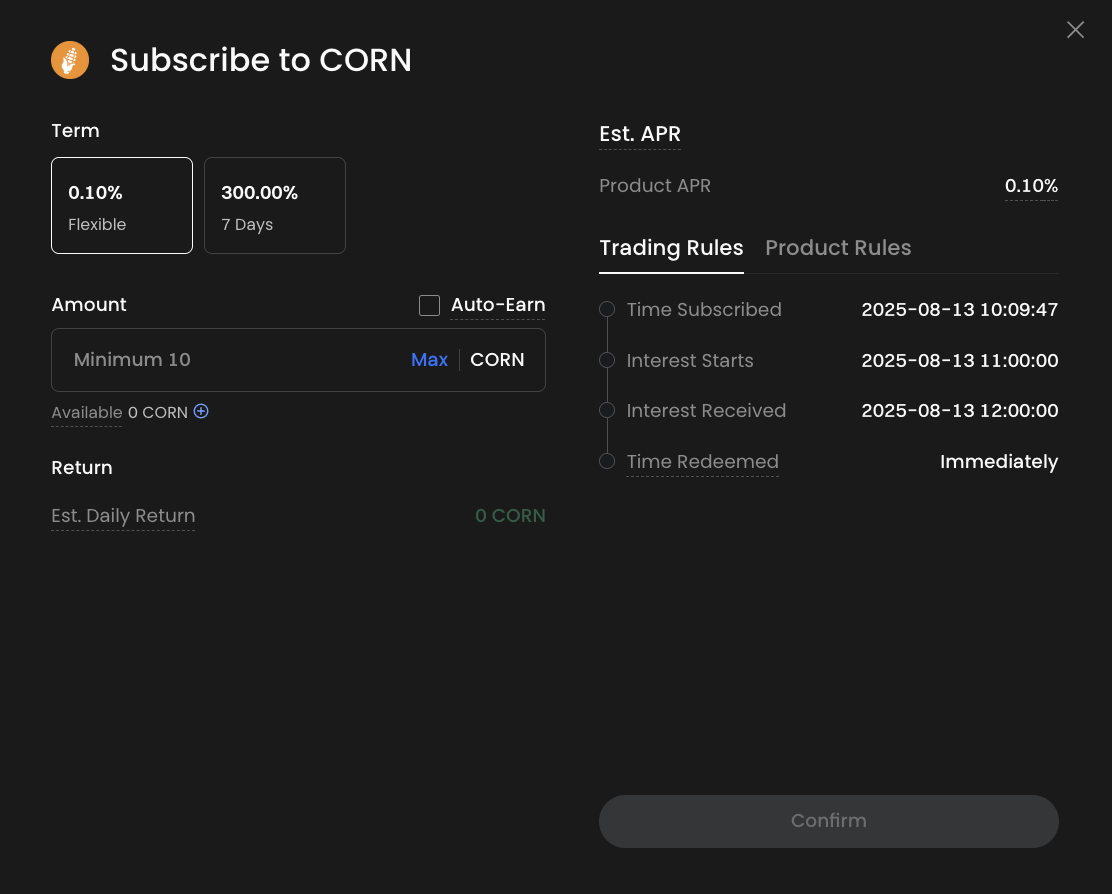The image size is (1112, 894).
Task: Choose the 300.00% 7 Days term
Action: [274, 206]
